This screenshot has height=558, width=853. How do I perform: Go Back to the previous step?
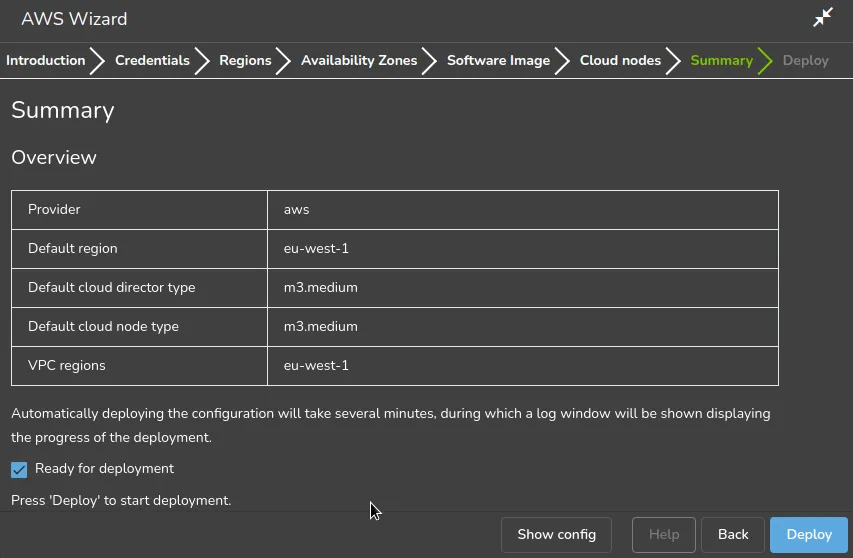click(x=733, y=535)
